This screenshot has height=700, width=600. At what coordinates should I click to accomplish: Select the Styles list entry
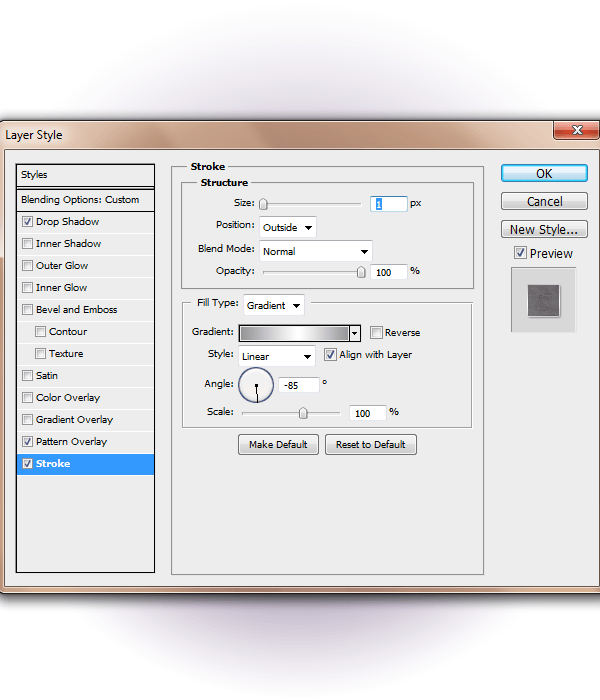(85, 175)
